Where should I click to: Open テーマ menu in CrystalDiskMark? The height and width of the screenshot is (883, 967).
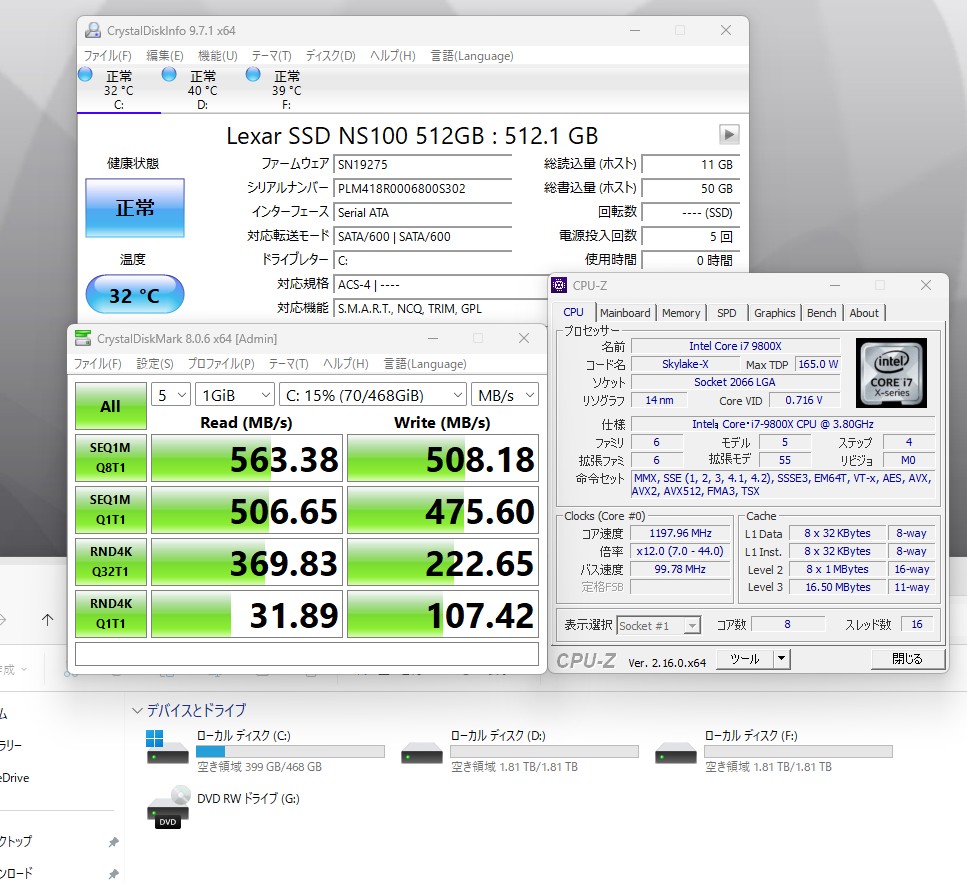289,363
